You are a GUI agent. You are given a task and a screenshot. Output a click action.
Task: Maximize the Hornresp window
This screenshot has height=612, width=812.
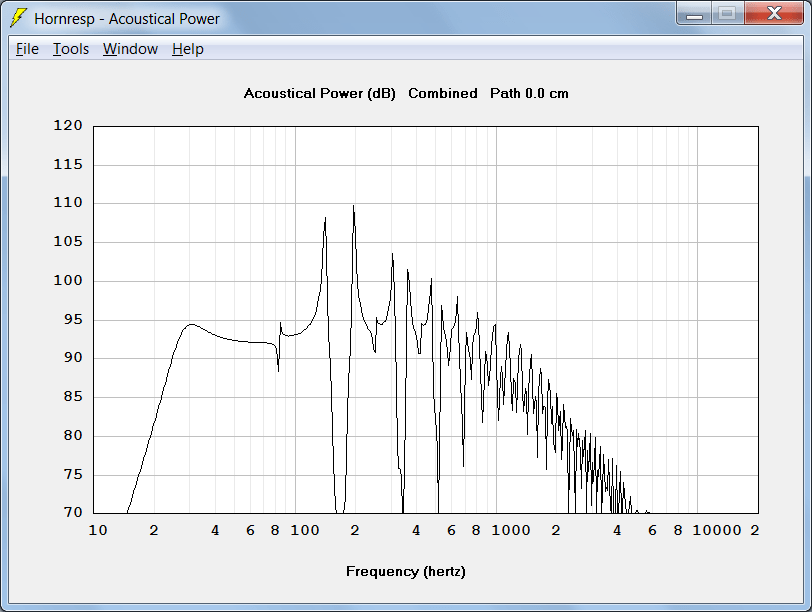coord(727,13)
